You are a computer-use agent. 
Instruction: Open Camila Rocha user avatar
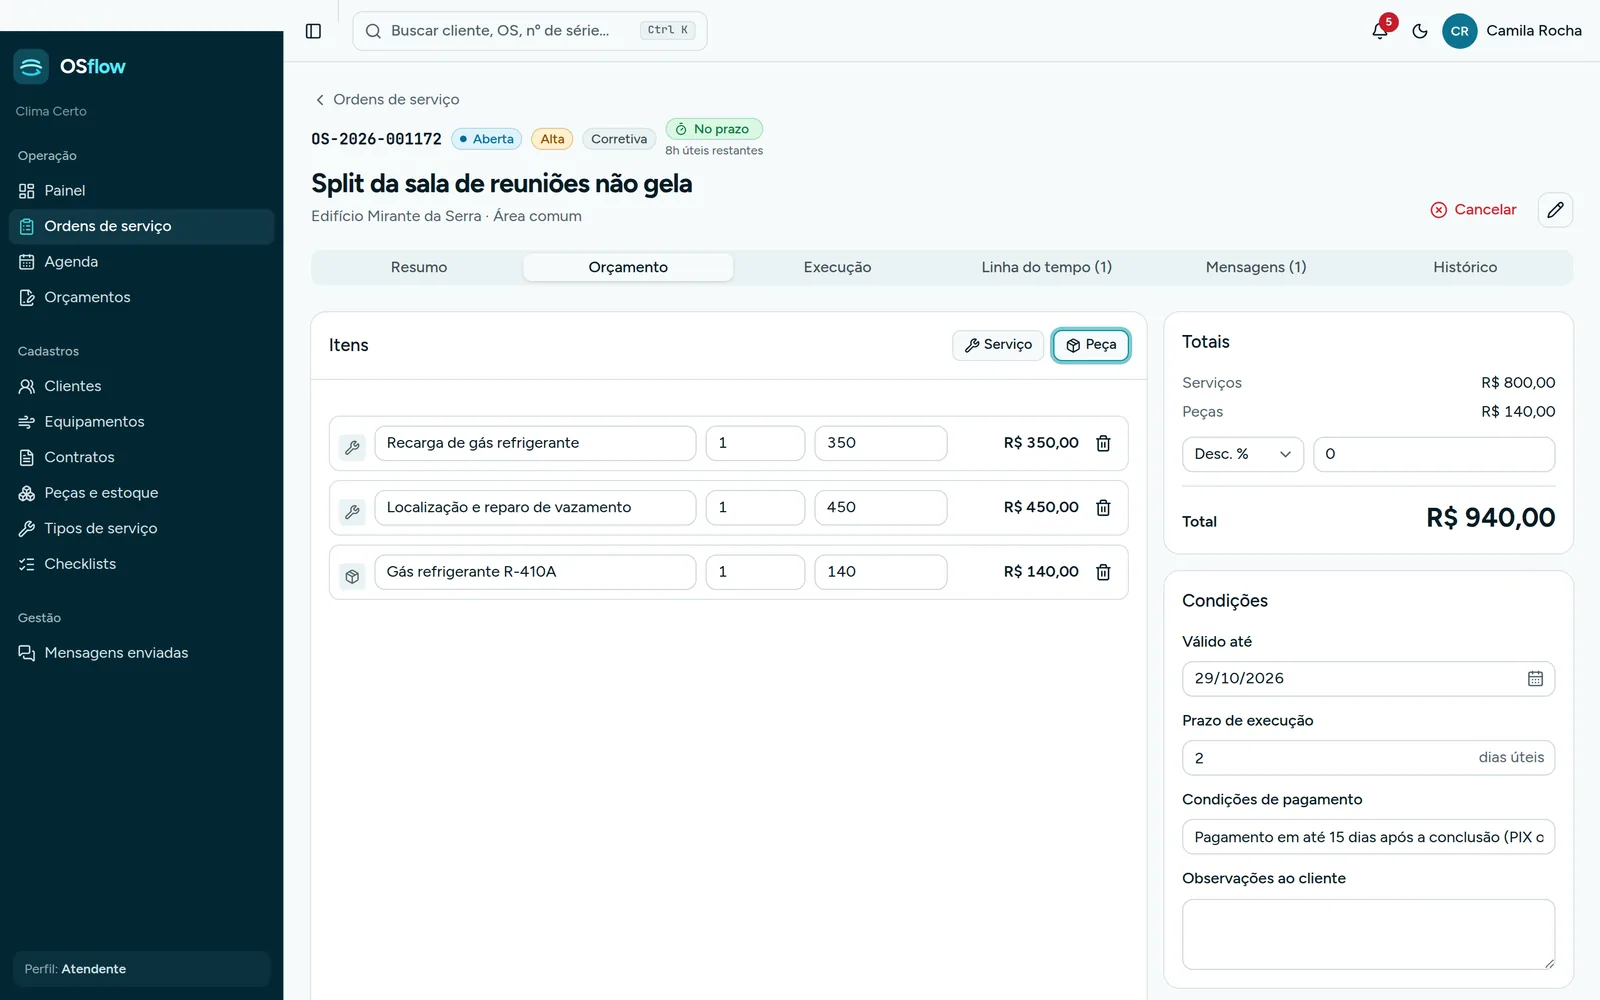coord(1459,31)
